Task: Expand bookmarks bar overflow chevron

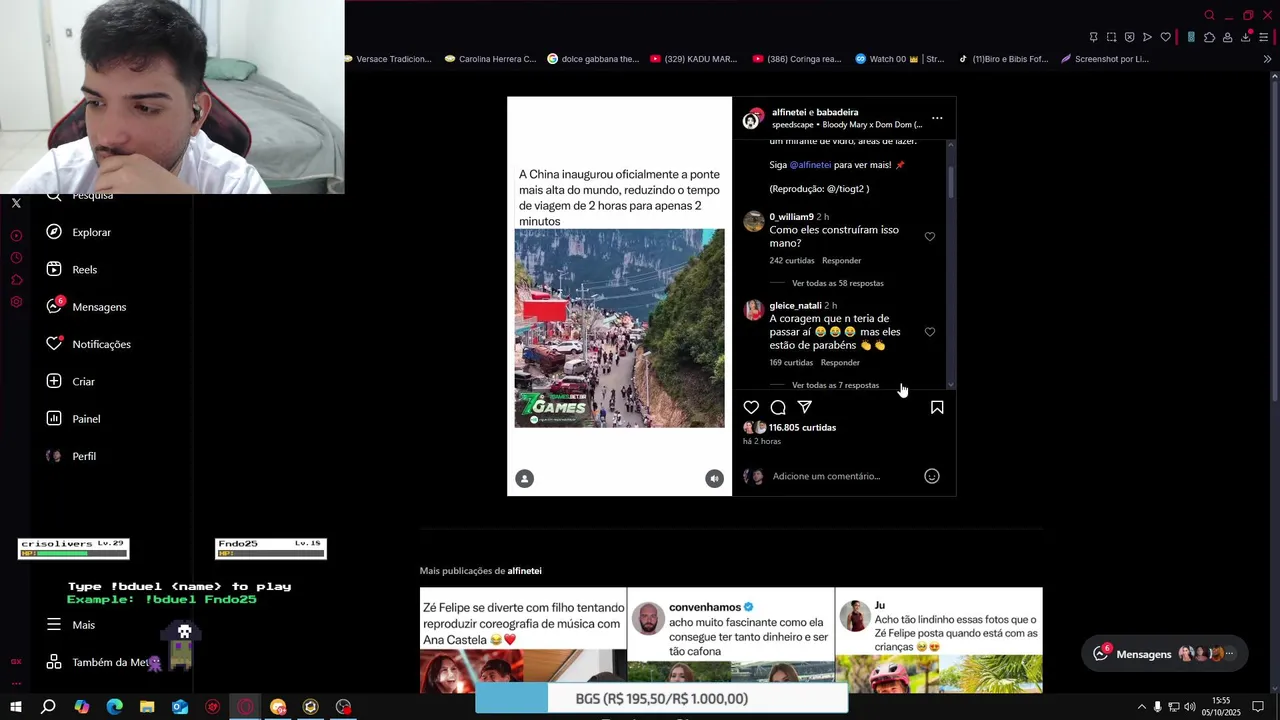Action: (1267, 59)
